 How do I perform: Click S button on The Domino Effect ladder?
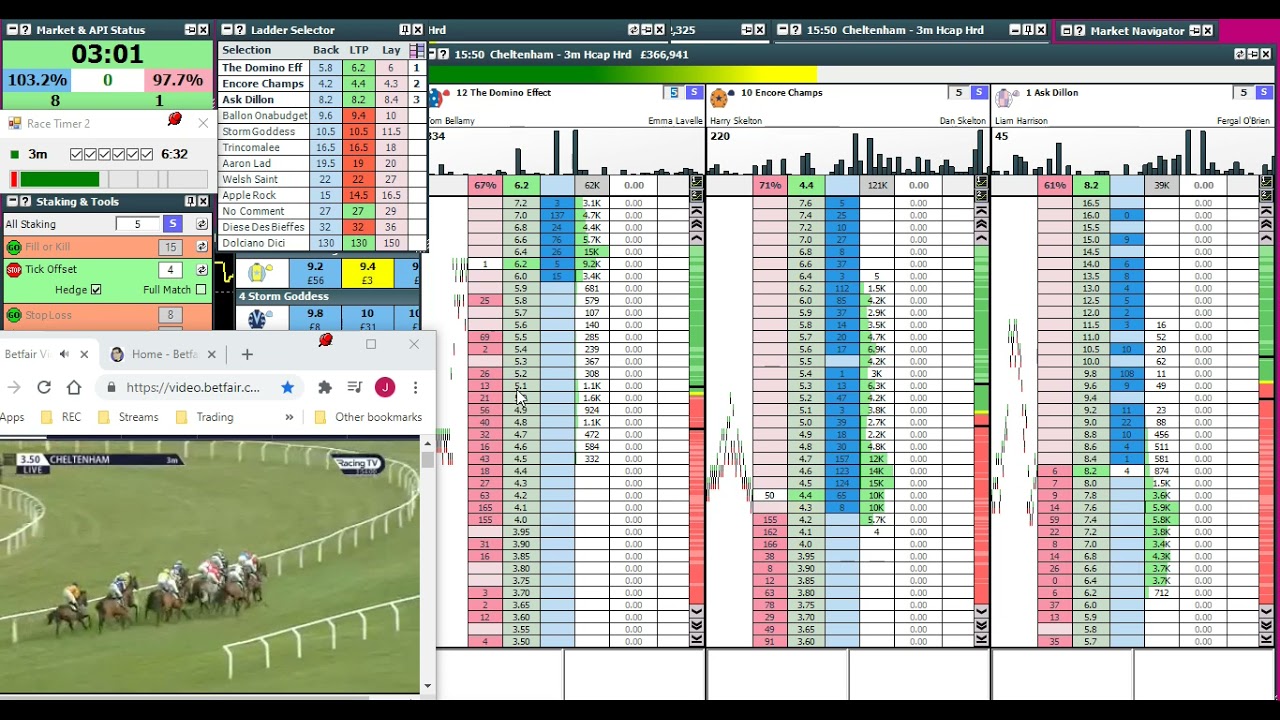(x=694, y=93)
